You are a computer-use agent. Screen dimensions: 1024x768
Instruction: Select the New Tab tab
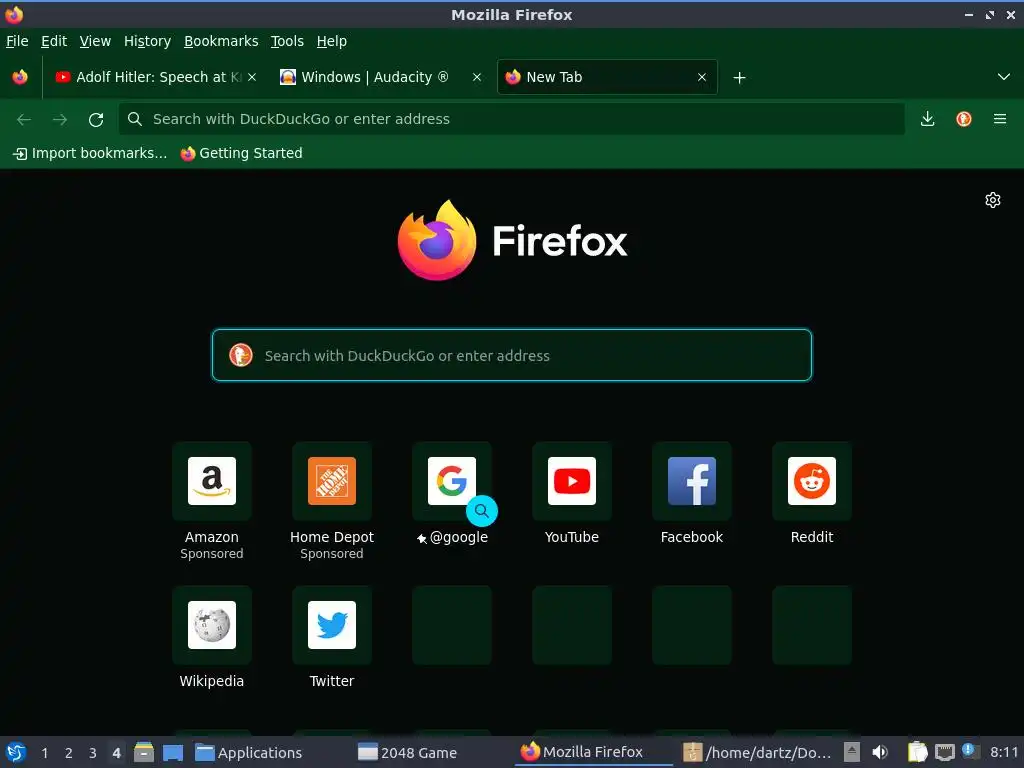[607, 77]
